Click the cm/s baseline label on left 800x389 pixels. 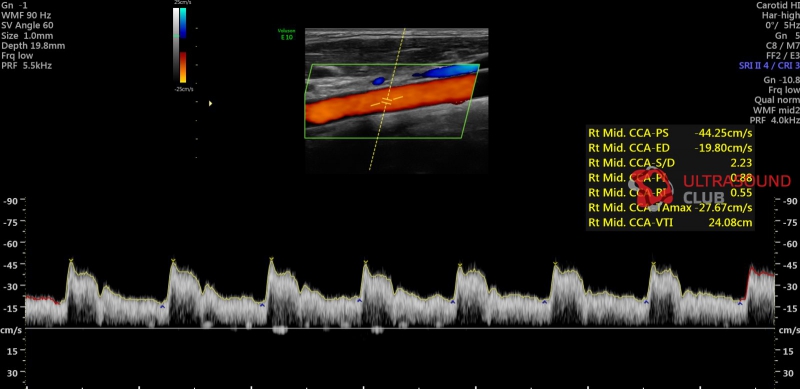[x=11, y=330]
